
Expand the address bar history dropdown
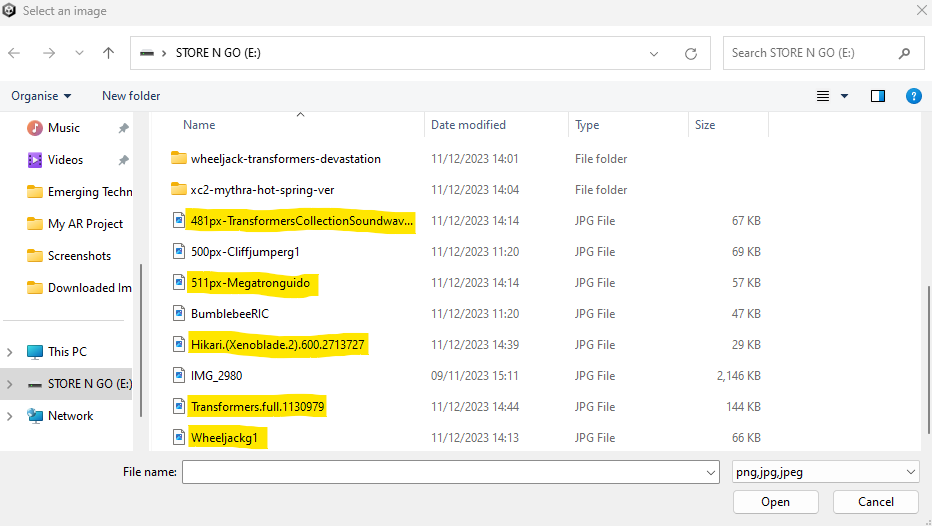click(654, 53)
